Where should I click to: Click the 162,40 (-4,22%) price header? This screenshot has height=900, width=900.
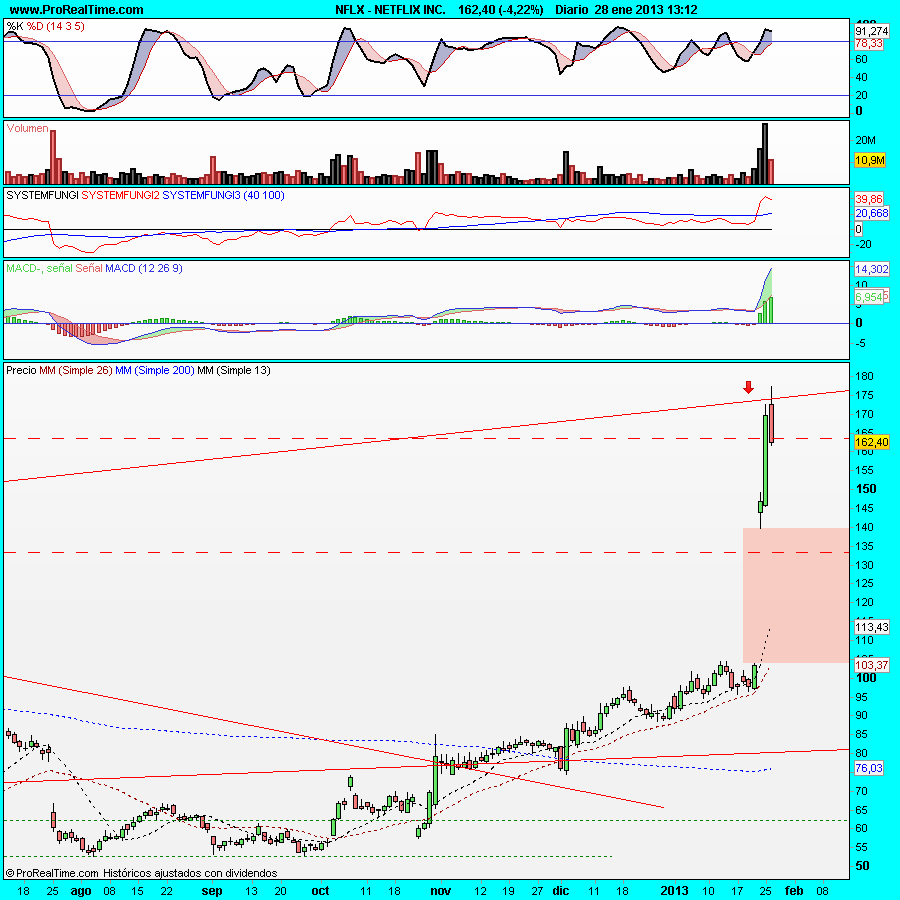click(x=501, y=9)
